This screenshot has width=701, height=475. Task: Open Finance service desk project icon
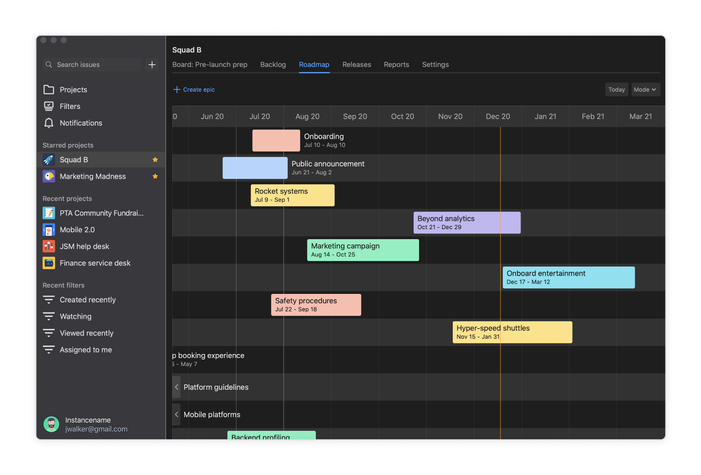coord(49,263)
